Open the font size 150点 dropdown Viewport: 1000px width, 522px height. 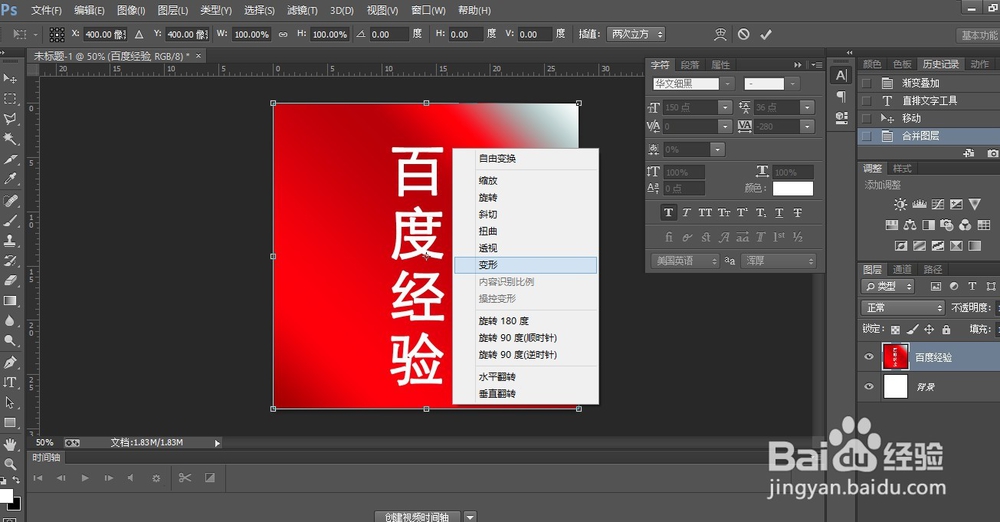(x=724, y=107)
